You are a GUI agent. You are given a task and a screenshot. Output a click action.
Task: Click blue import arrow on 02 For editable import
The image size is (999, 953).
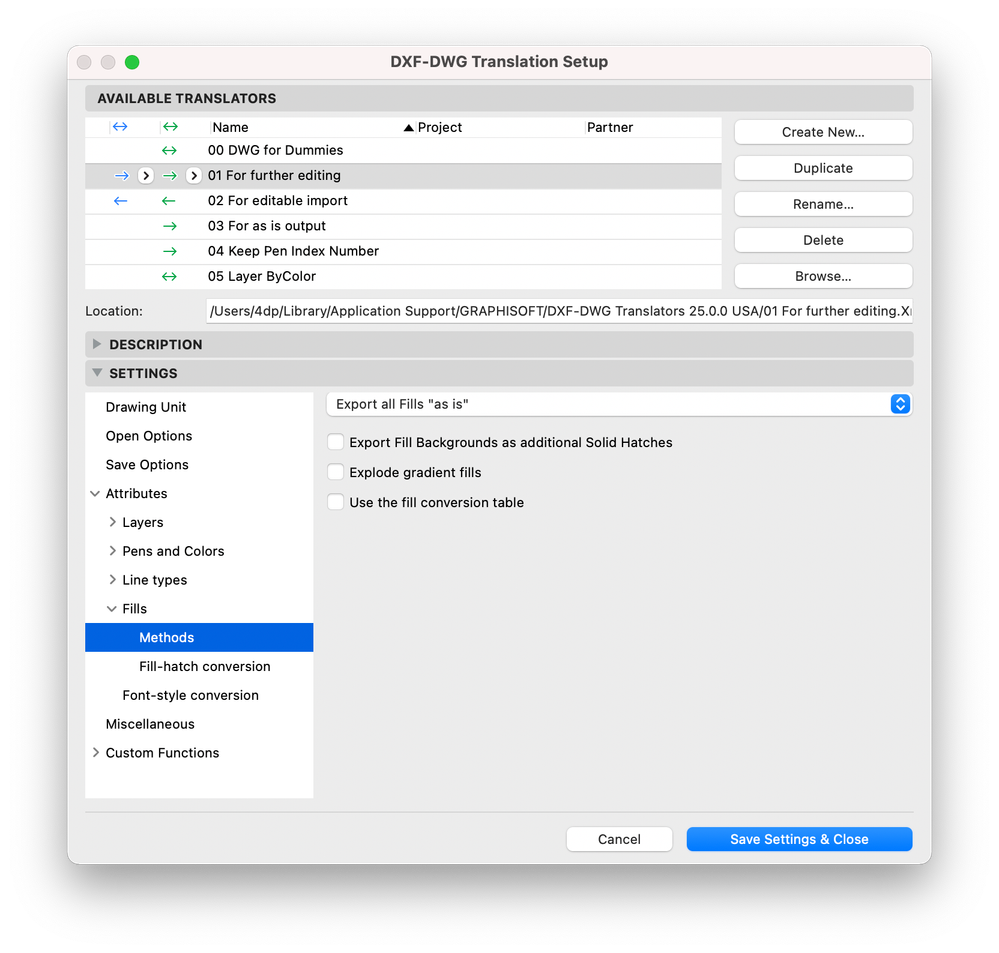[120, 201]
